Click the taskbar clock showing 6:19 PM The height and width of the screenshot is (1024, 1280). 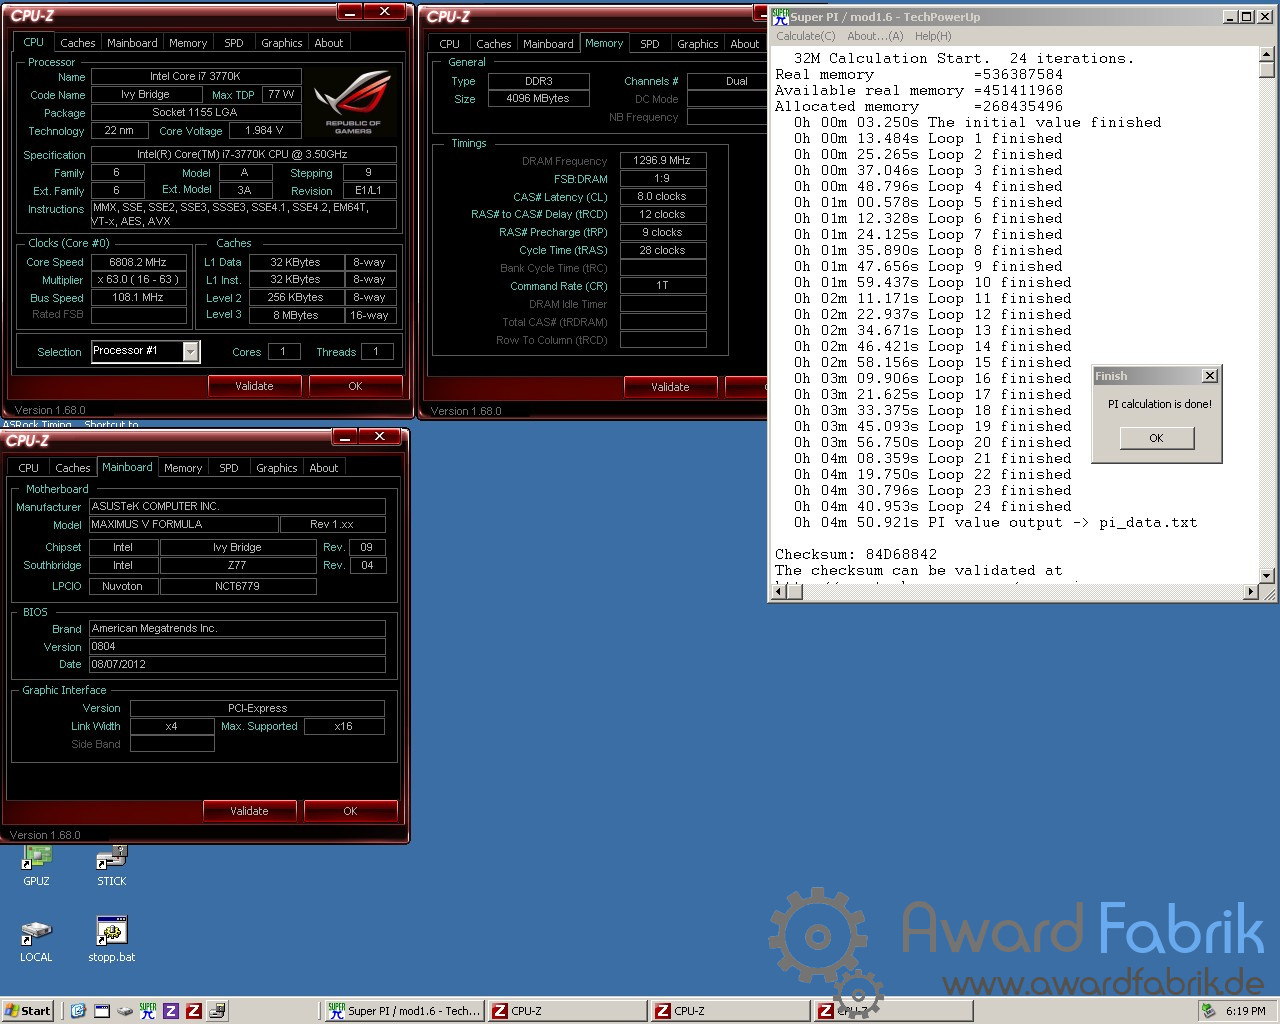(x=1245, y=1011)
